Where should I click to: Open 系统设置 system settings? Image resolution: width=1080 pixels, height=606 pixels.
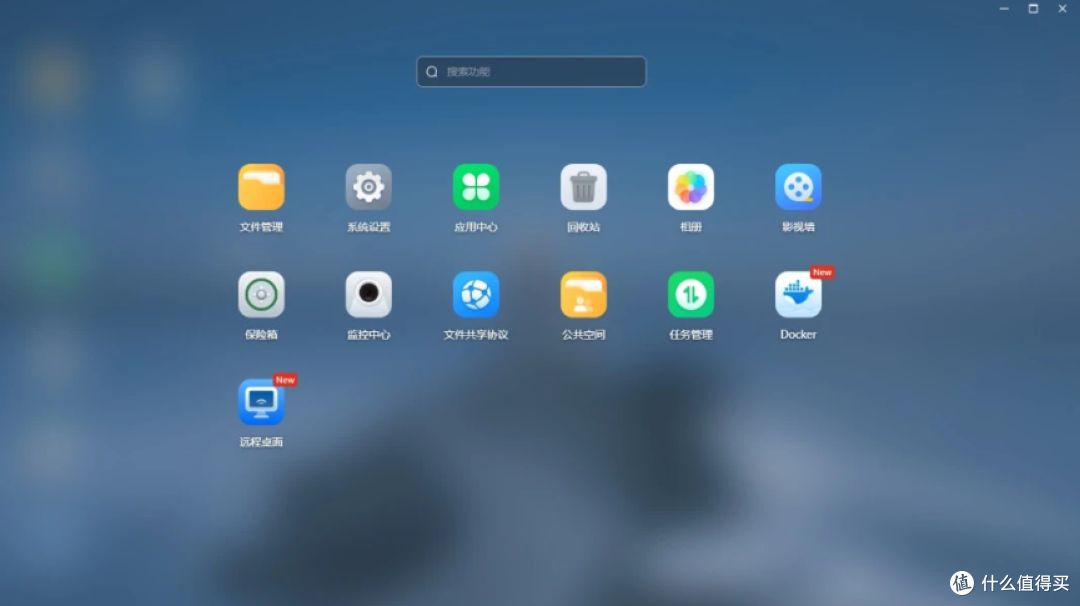368,187
